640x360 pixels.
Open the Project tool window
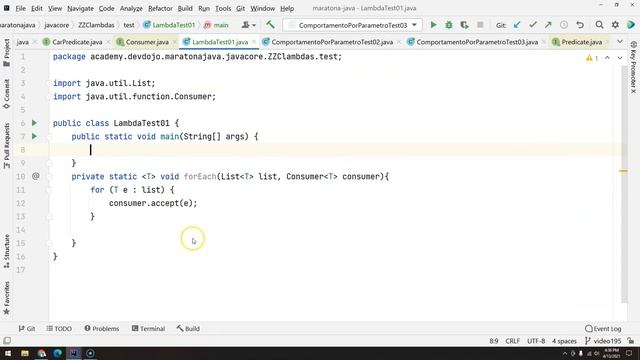(x=7, y=53)
